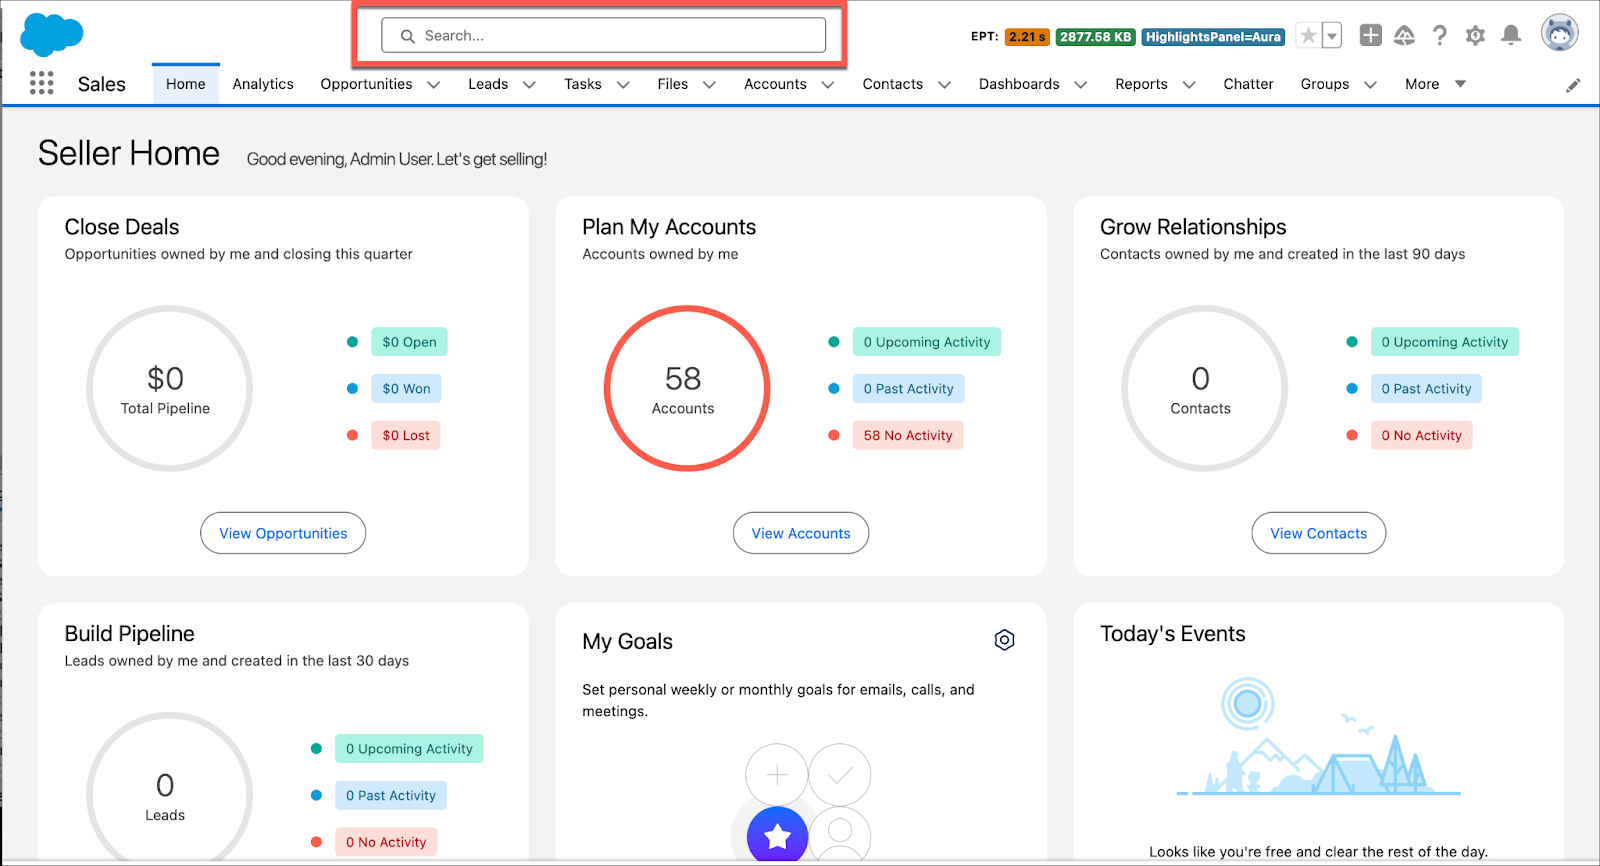1600x866 pixels.
Task: Click the View Opportunities button
Action: point(283,533)
